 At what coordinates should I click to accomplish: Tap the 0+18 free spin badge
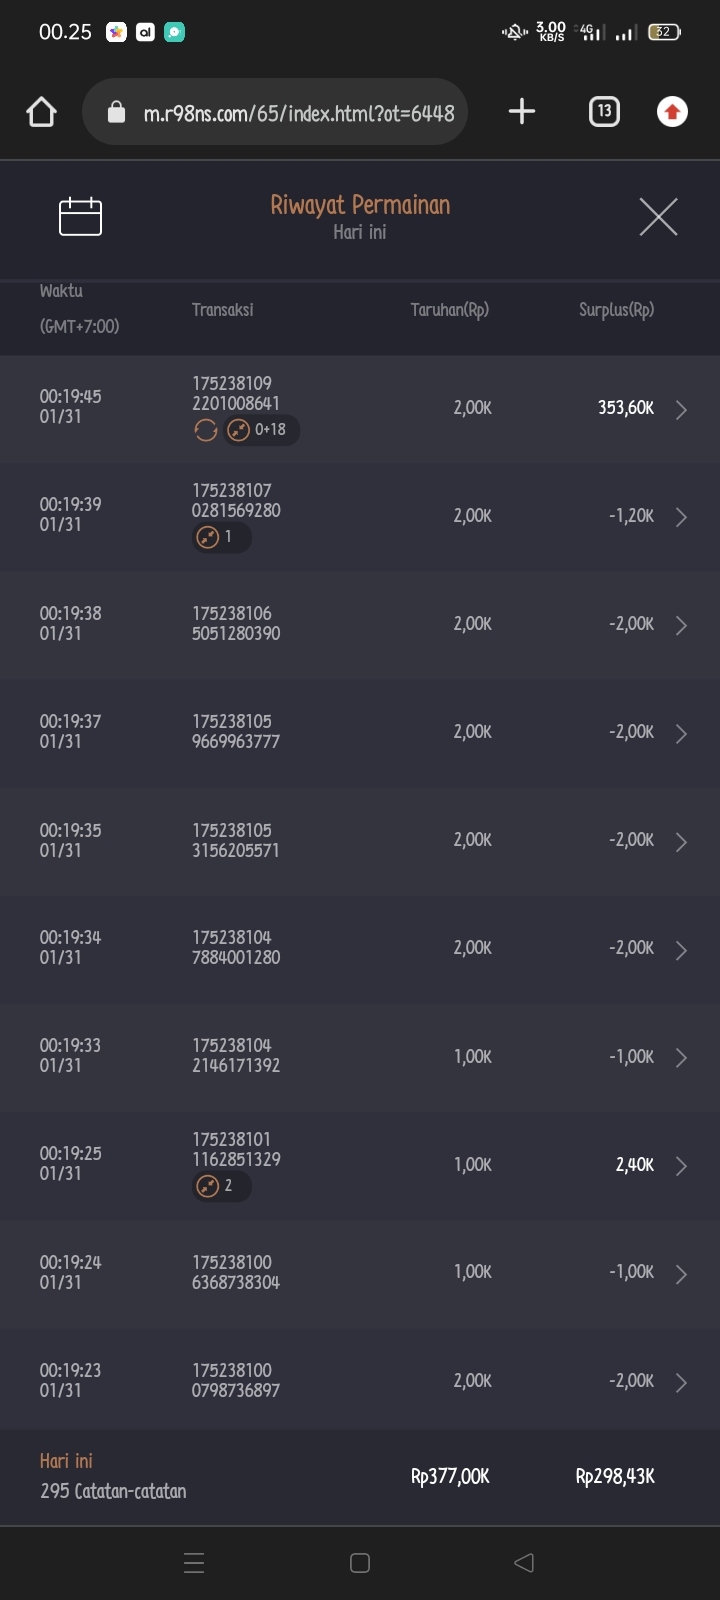coord(262,430)
